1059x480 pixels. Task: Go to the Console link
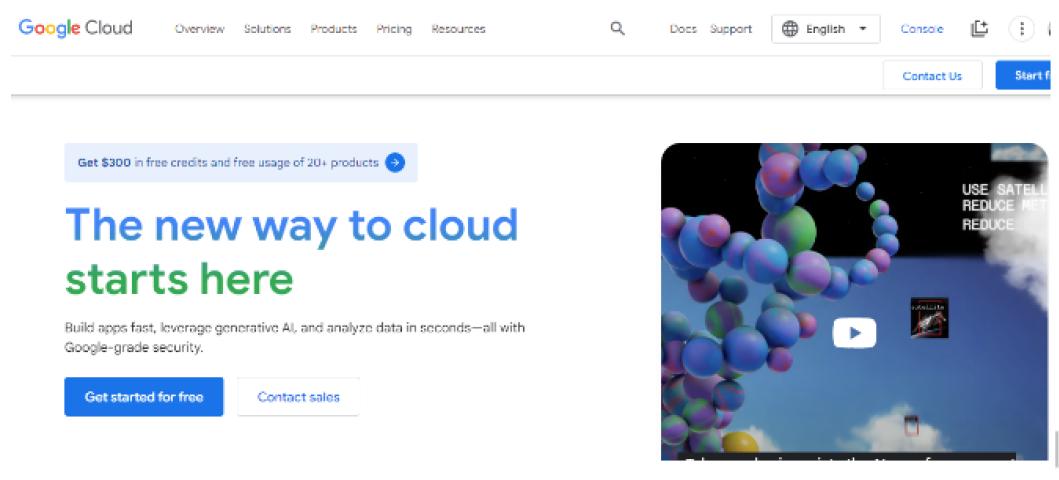[x=921, y=29]
